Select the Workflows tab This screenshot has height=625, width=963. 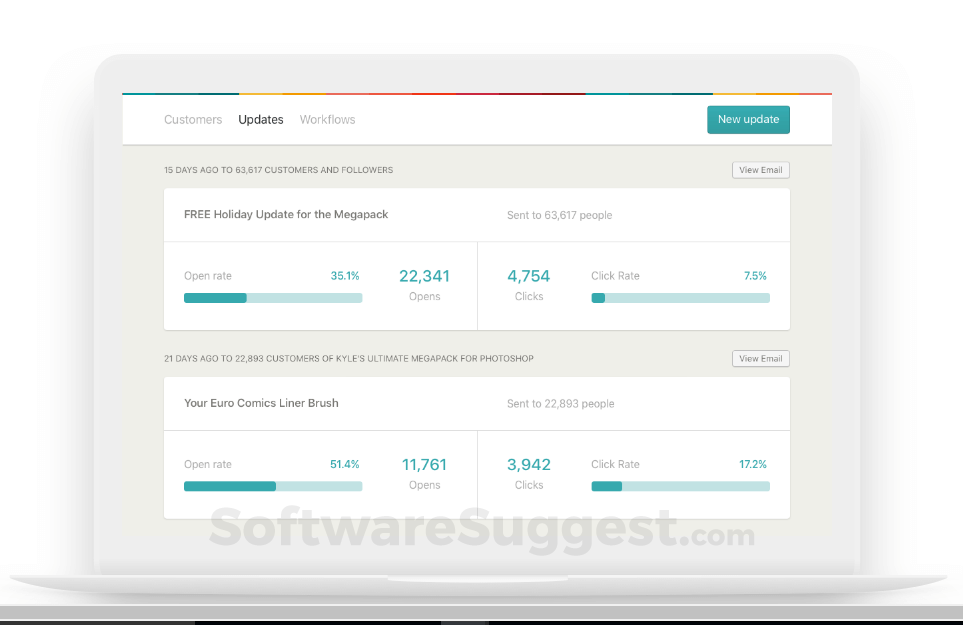327,119
